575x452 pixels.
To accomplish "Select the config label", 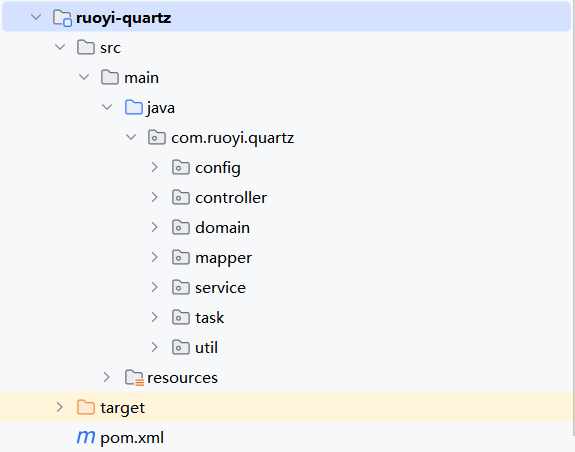I will point(218,168).
